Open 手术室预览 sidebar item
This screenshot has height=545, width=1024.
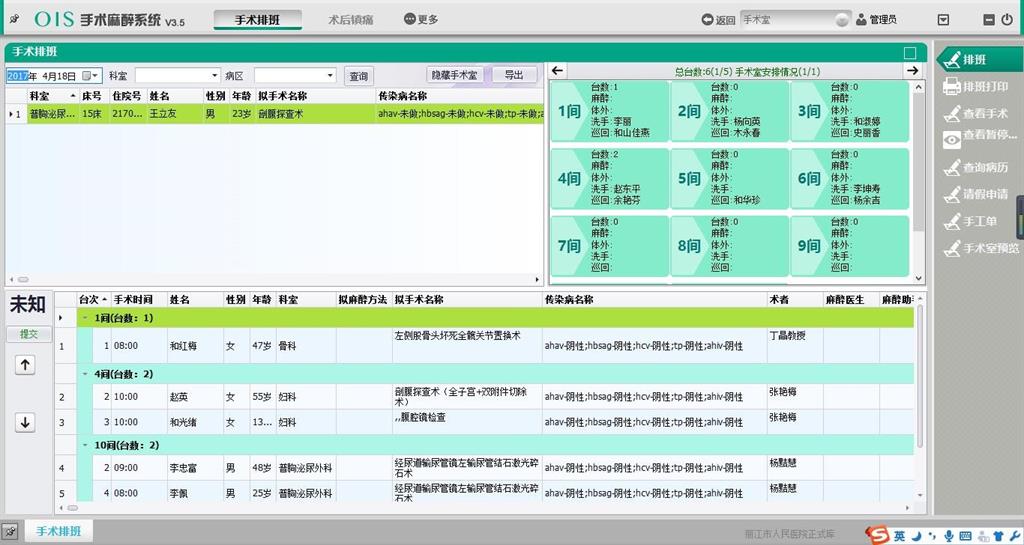pos(952,249)
